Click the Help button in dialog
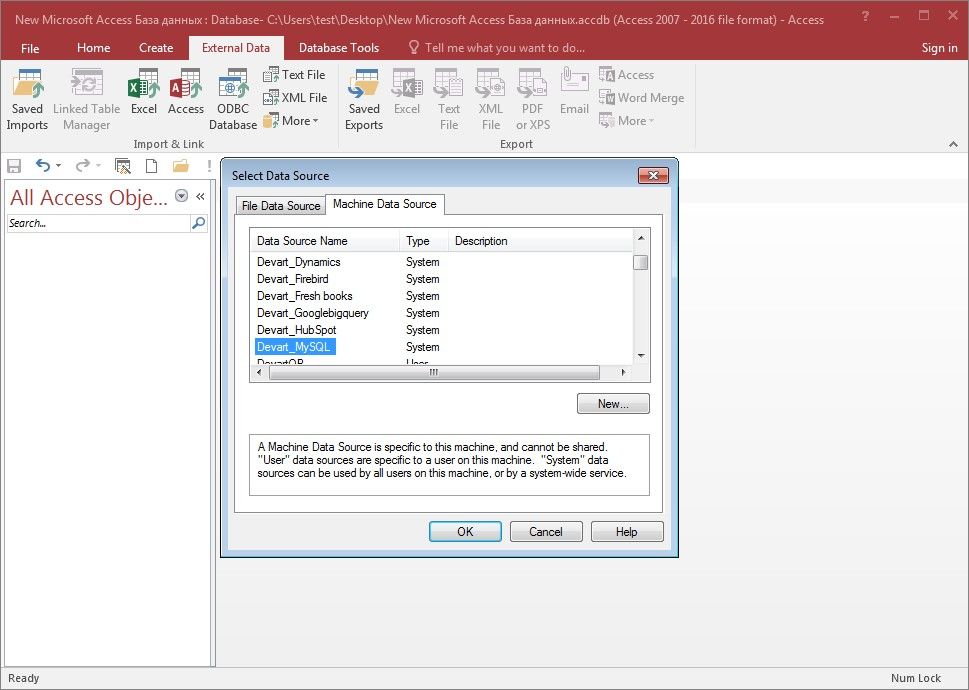Screen dimensions: 969x690 pos(627,532)
